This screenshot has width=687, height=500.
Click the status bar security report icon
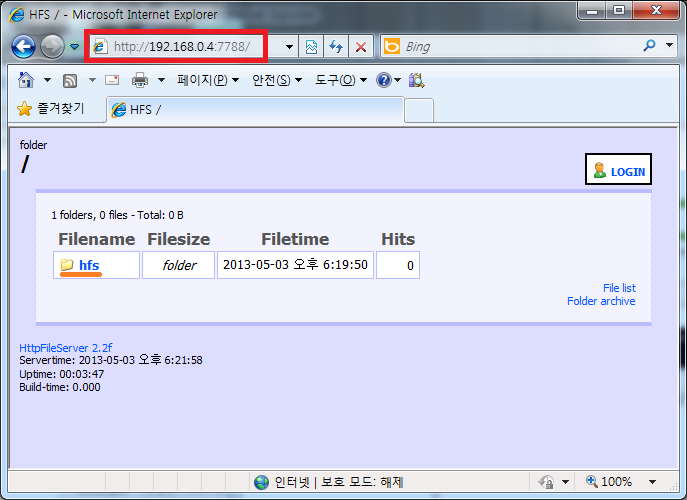click(546, 482)
